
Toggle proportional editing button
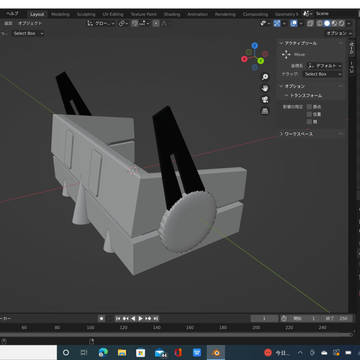coord(156,23)
